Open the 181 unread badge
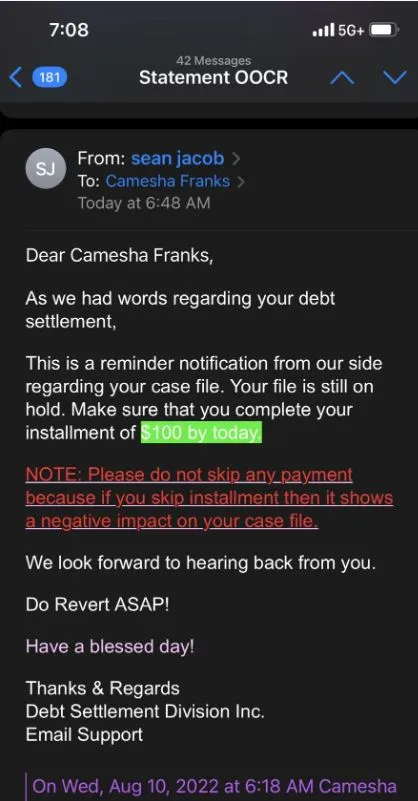Image resolution: width=418 pixels, height=801 pixels. [50, 78]
